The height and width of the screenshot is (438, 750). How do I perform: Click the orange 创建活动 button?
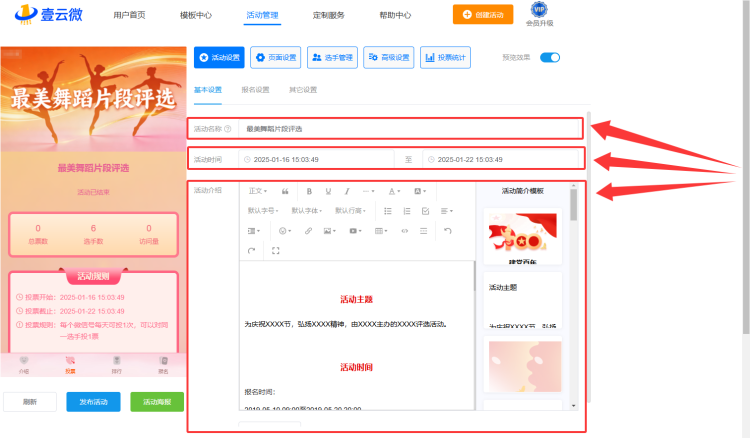(483, 14)
